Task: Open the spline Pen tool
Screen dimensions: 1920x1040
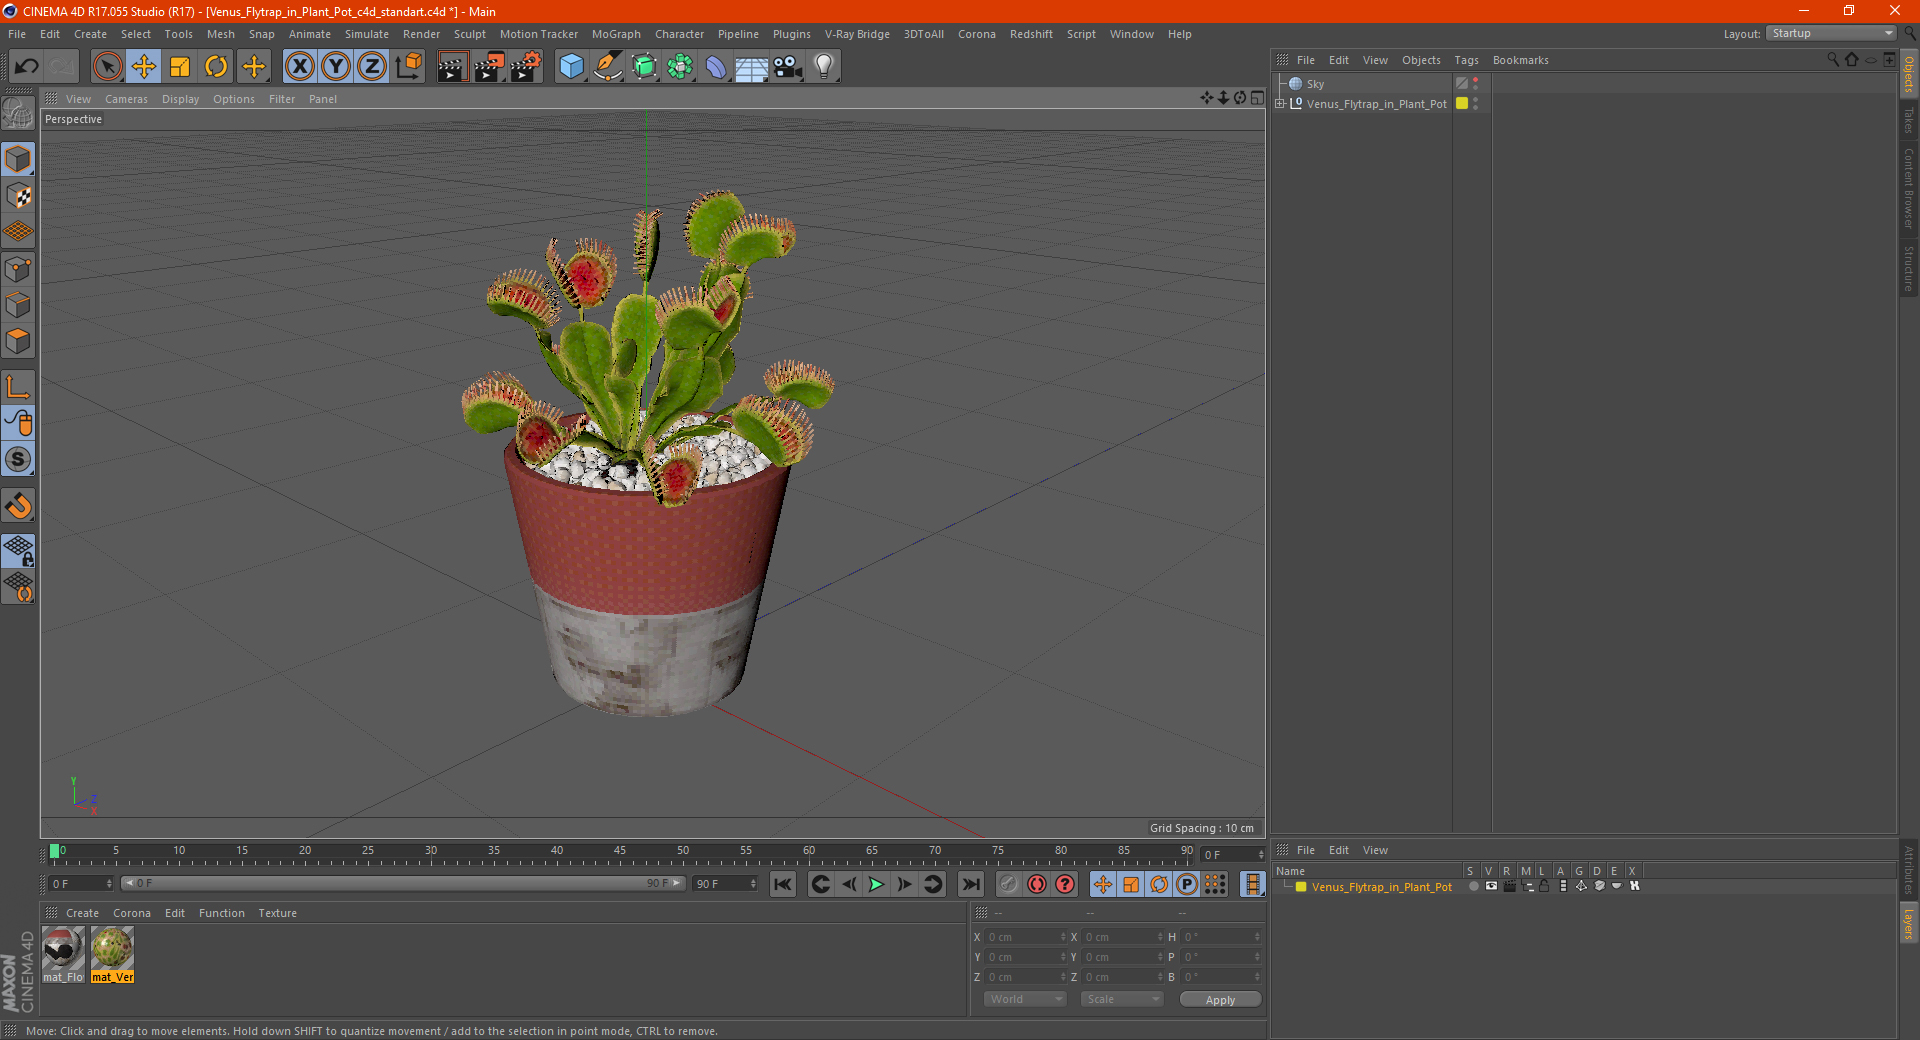Action: [607, 67]
